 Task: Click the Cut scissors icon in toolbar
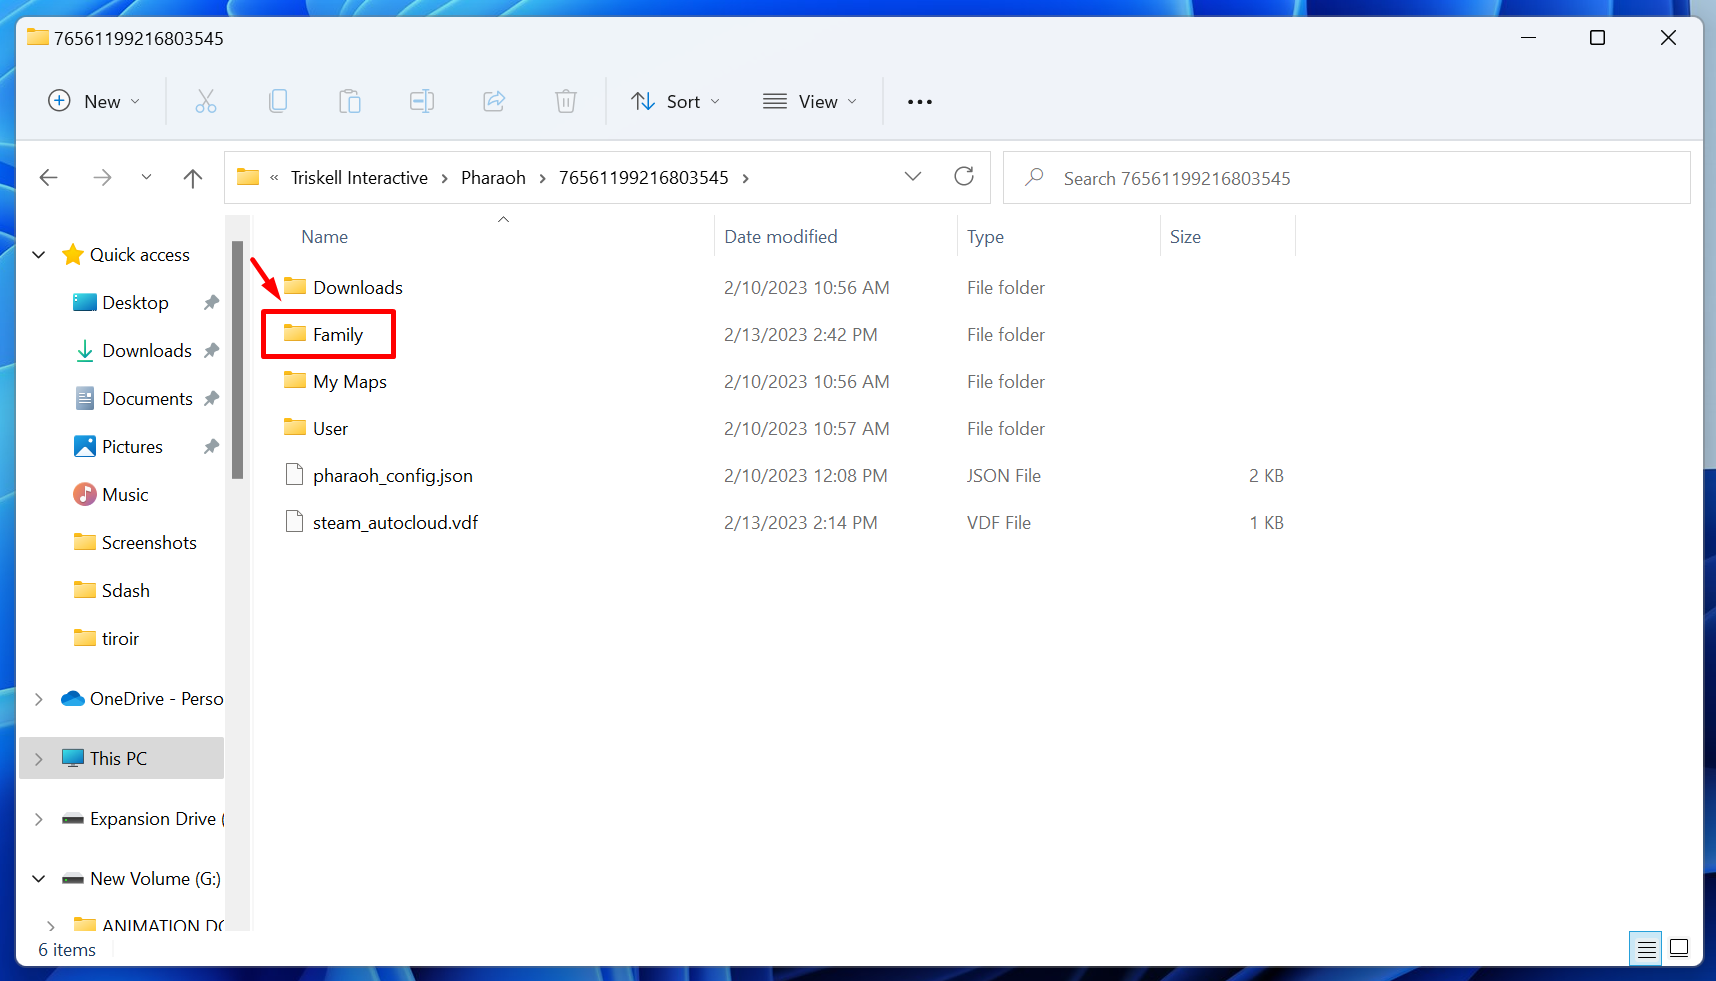coord(206,101)
